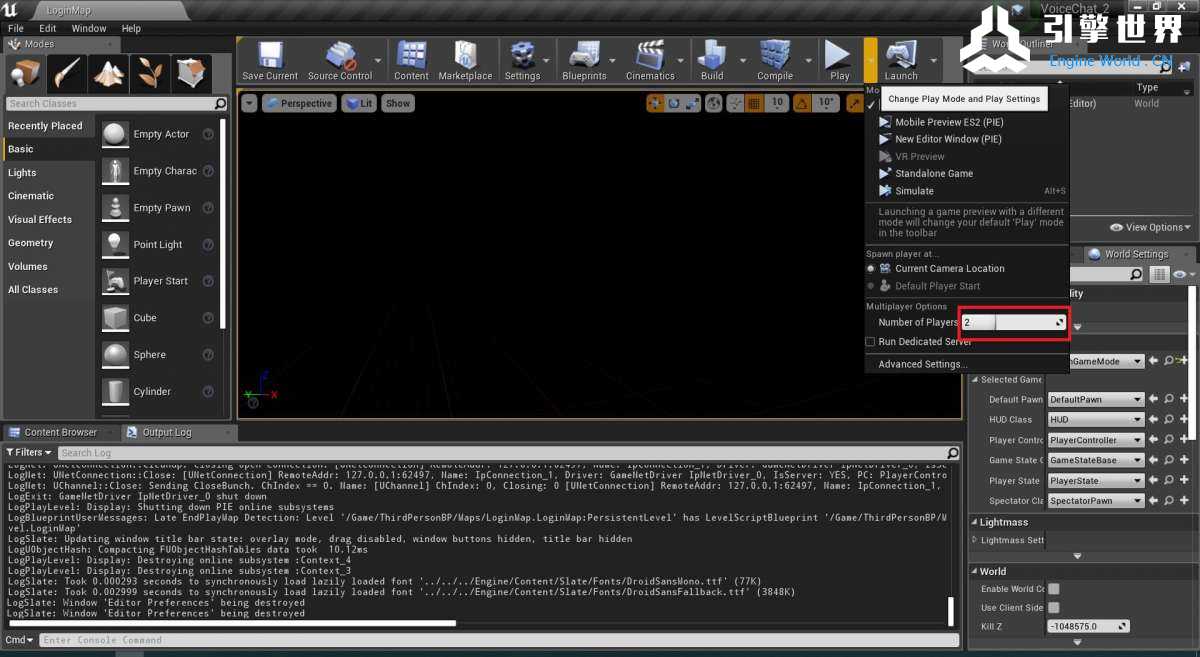This screenshot has height=657, width=1200.
Task: Choose Standalone Game play mode
Action: pos(934,173)
